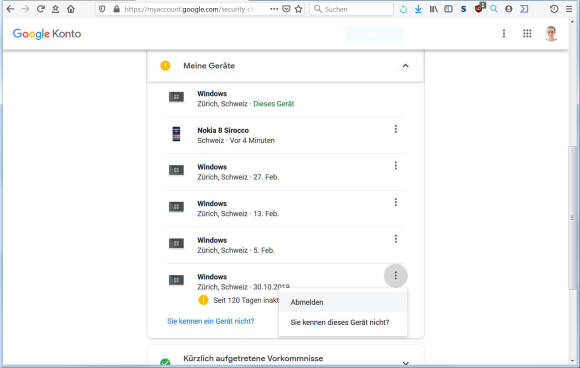Reload the current page
Screen dimensions: 580x368
point(40,9)
